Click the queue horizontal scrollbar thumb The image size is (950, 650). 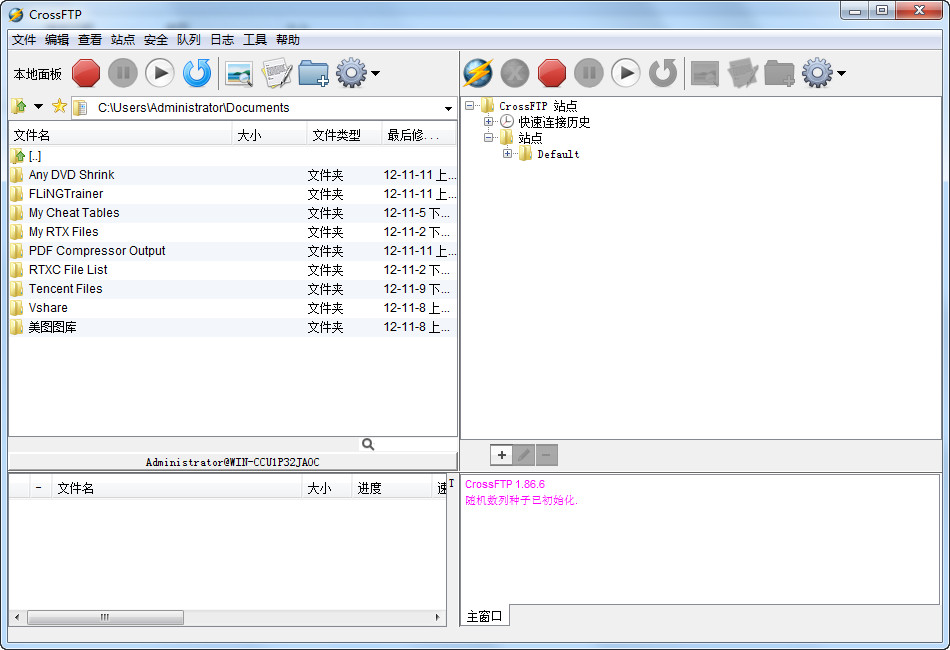(x=105, y=617)
